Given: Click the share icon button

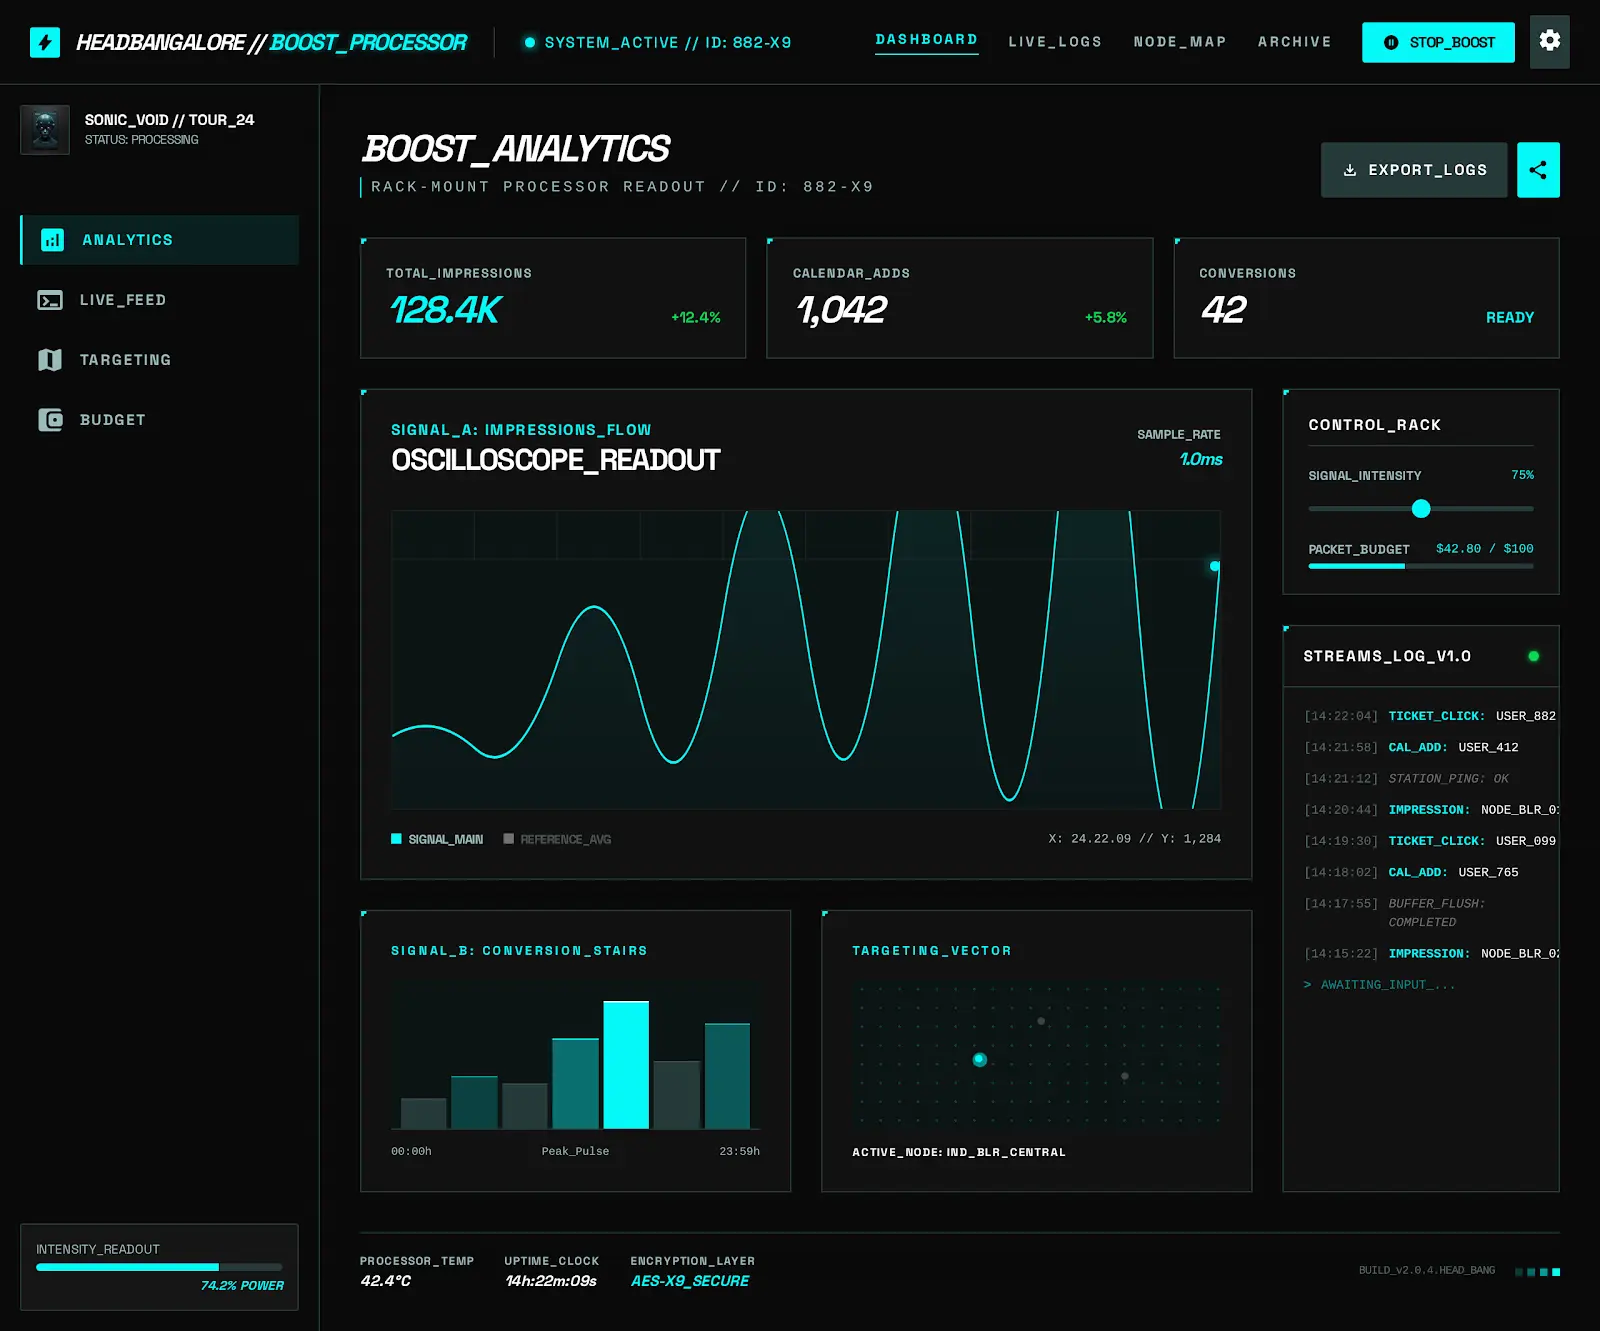Looking at the screenshot, I should pyautogui.click(x=1537, y=170).
